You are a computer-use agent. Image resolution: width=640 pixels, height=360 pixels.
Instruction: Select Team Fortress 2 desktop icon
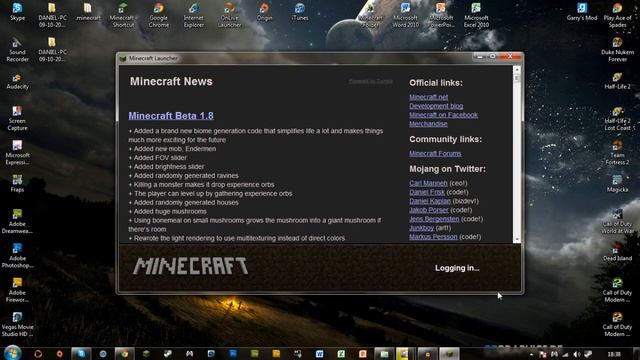[617, 153]
